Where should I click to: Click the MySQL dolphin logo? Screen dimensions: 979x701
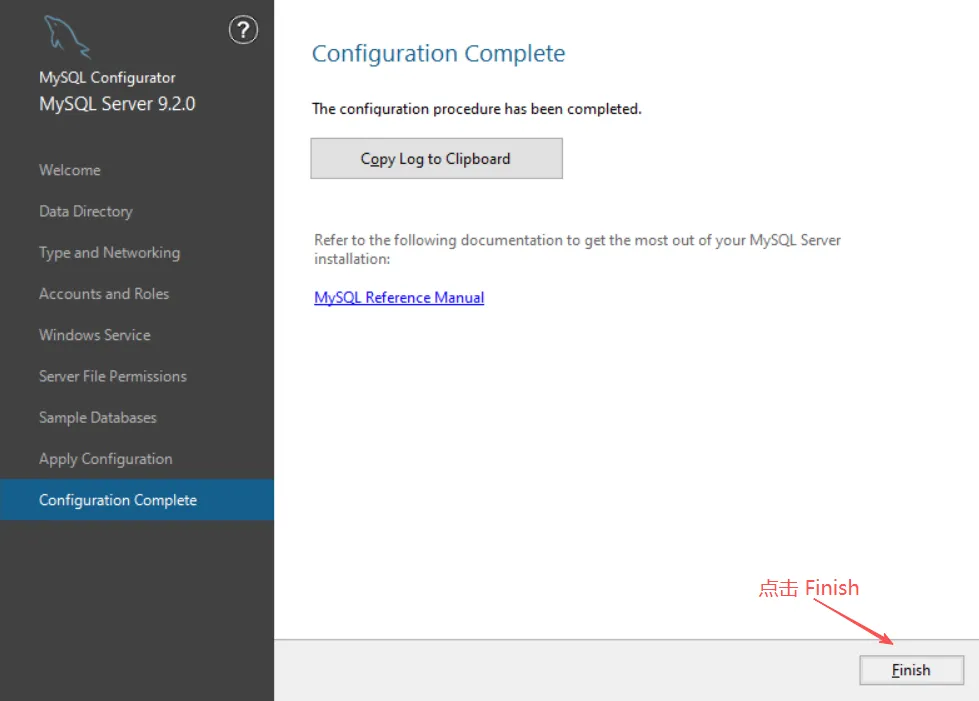[x=67, y=37]
